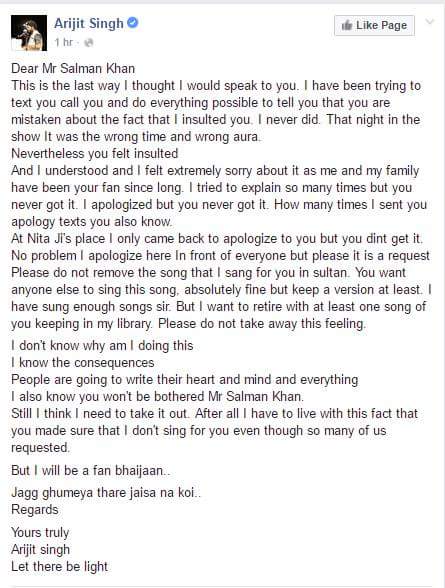Click the 'Dear Mr Salman Khan' greeting line
The width and height of the screenshot is (445, 588).
[73, 69]
